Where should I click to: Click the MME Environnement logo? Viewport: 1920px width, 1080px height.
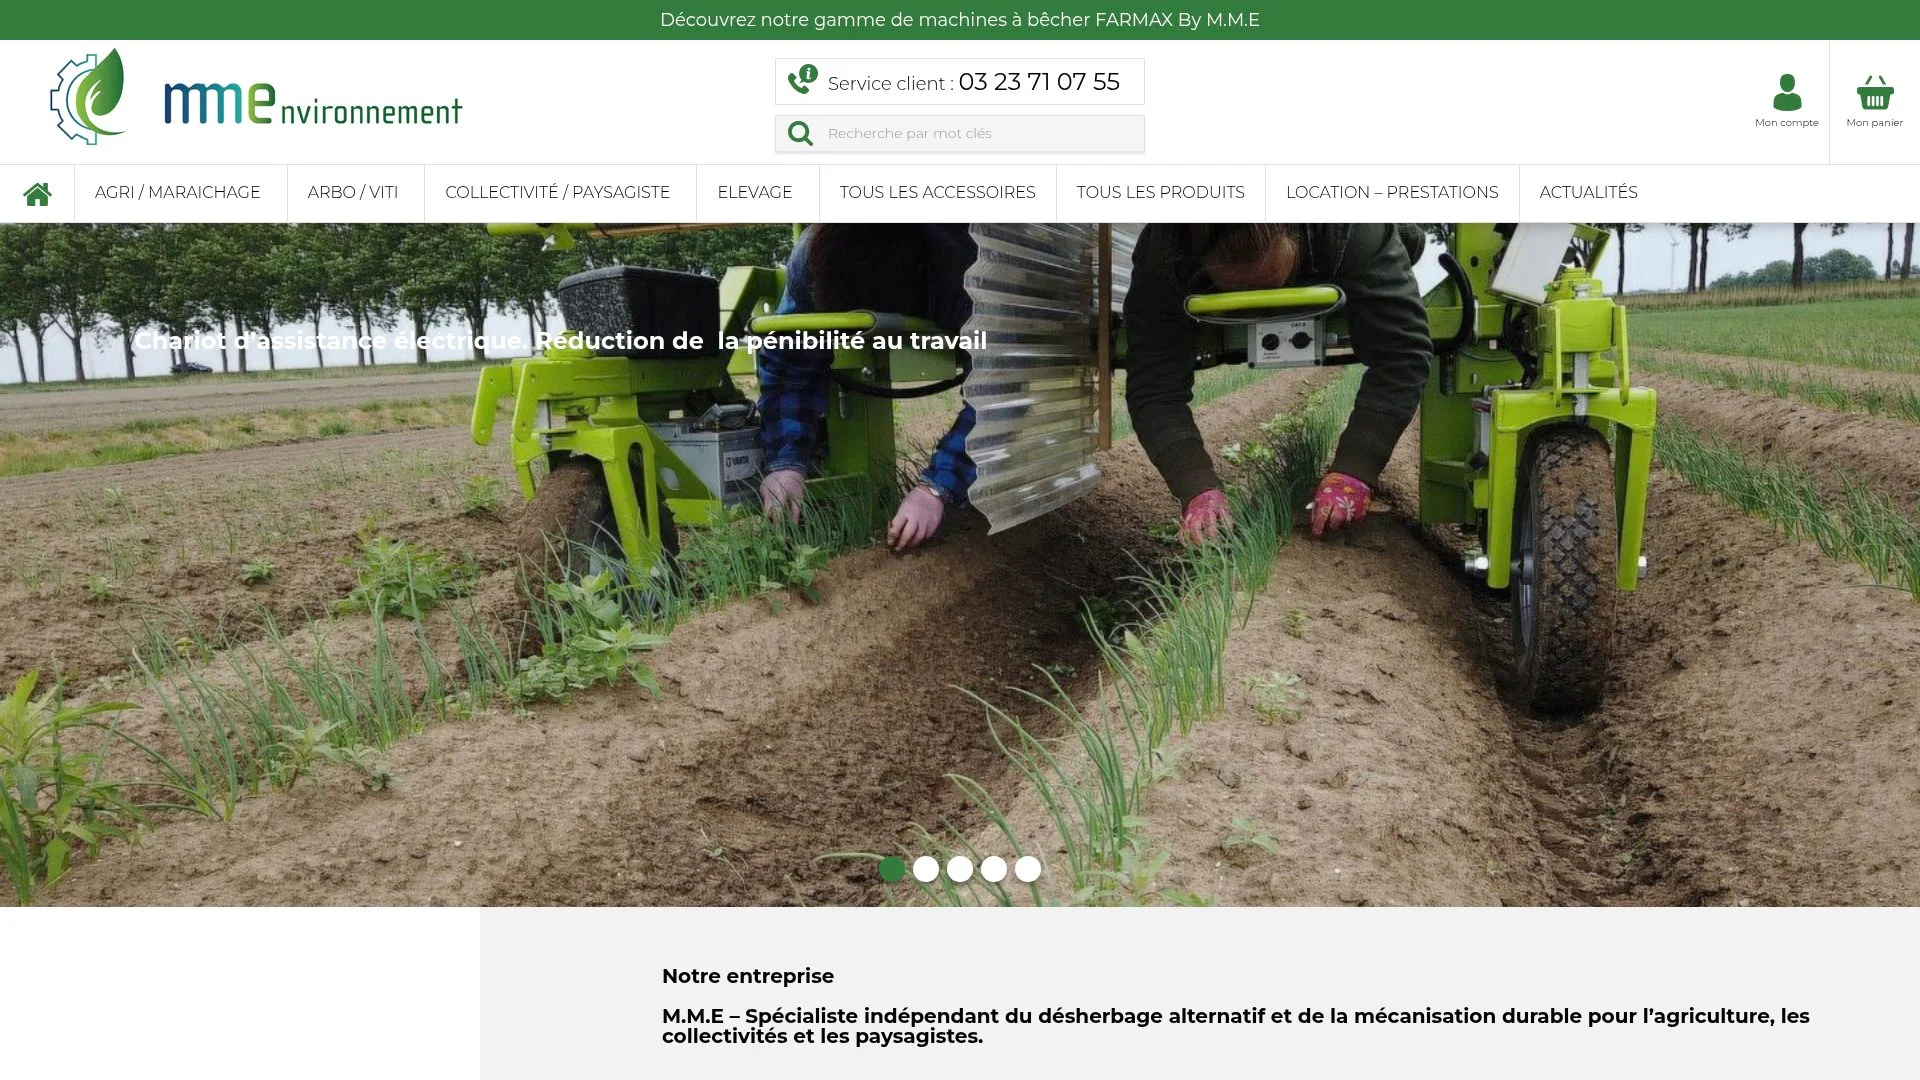pos(255,96)
